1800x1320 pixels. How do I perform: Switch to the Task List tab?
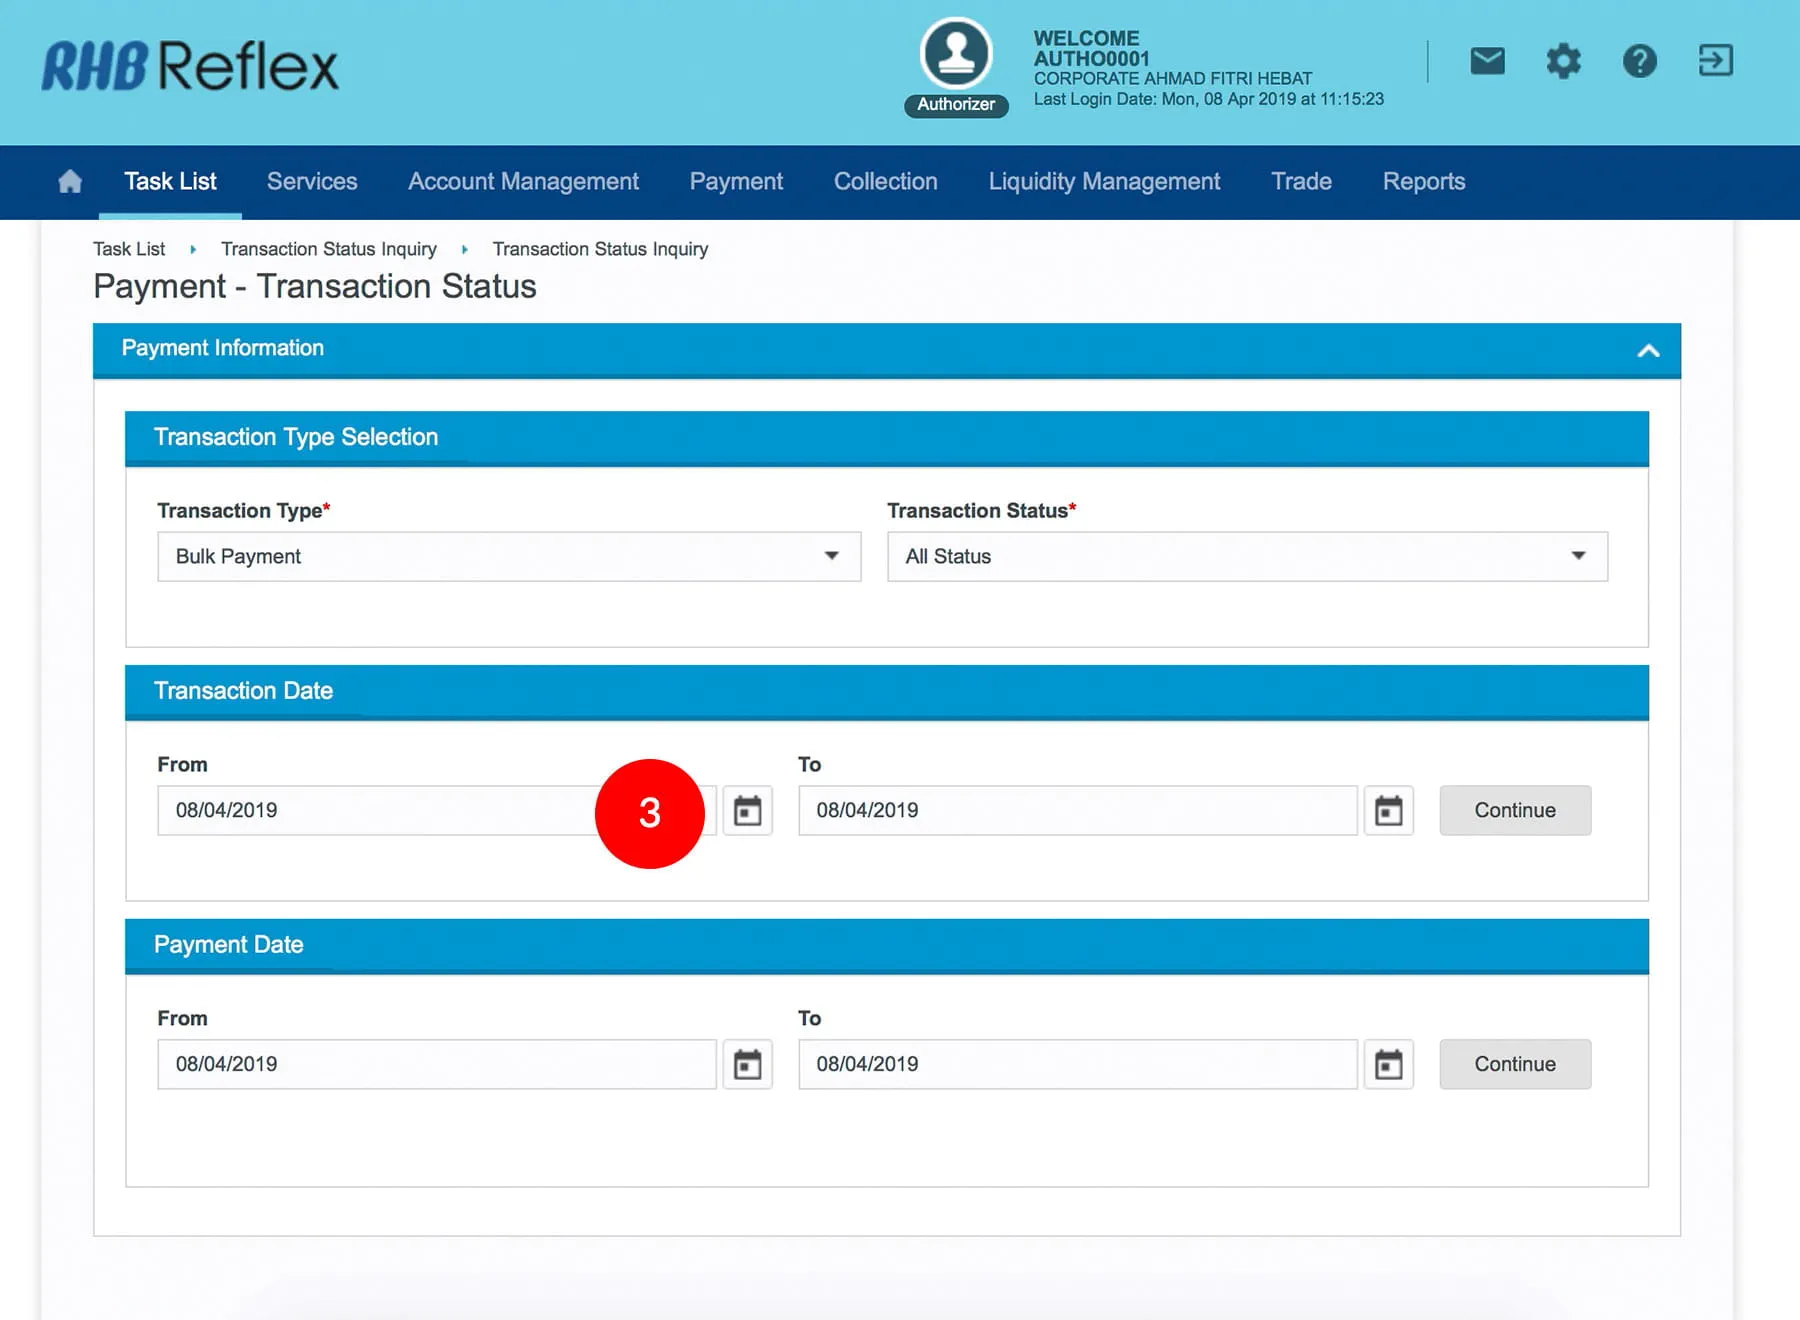point(170,181)
